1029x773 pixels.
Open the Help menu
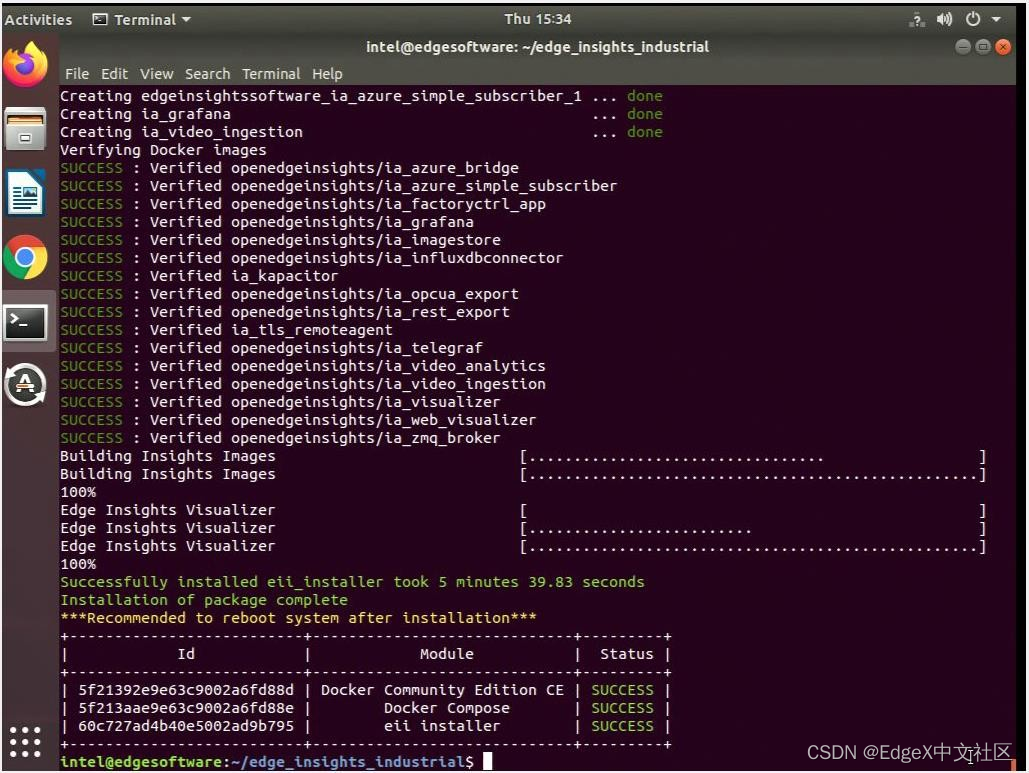click(x=327, y=73)
